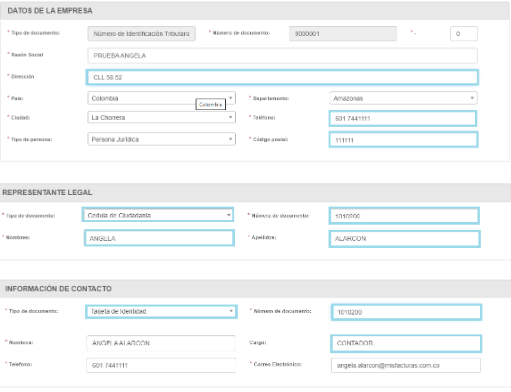Open contacto Tarjeta de Identidad dropdown
Screen dimensions: 511x392
[x=161, y=312]
